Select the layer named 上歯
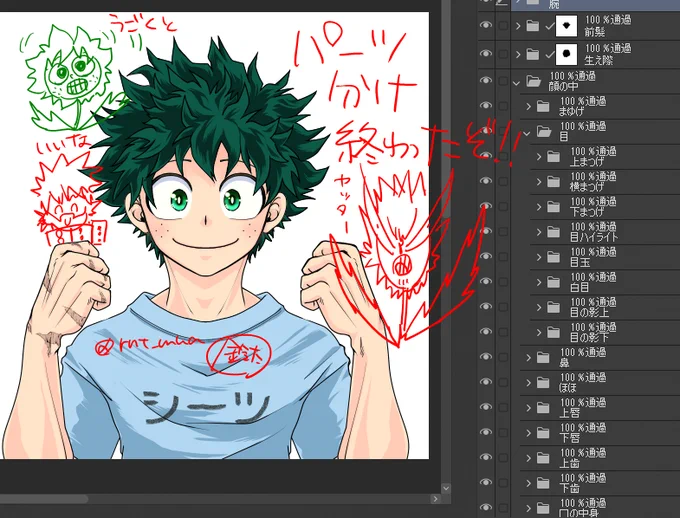680x518 pixels. (569, 463)
